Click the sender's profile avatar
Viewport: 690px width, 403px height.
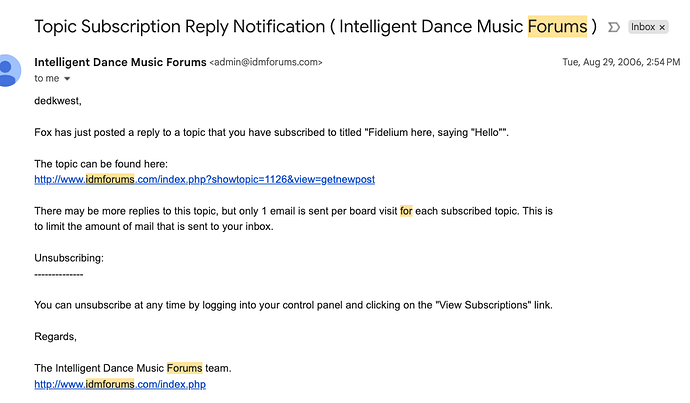coord(8,70)
